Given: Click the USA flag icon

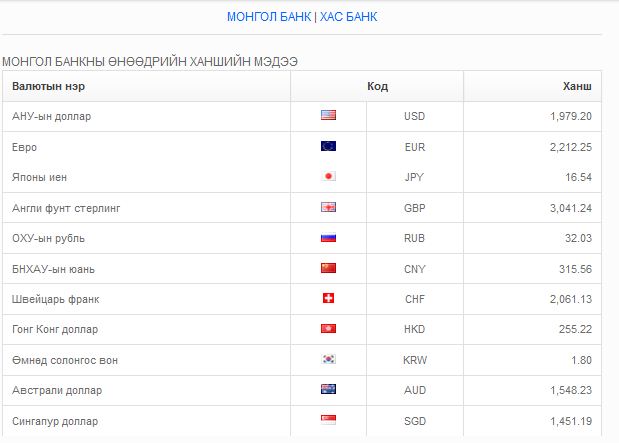Looking at the screenshot, I should pos(328,116).
